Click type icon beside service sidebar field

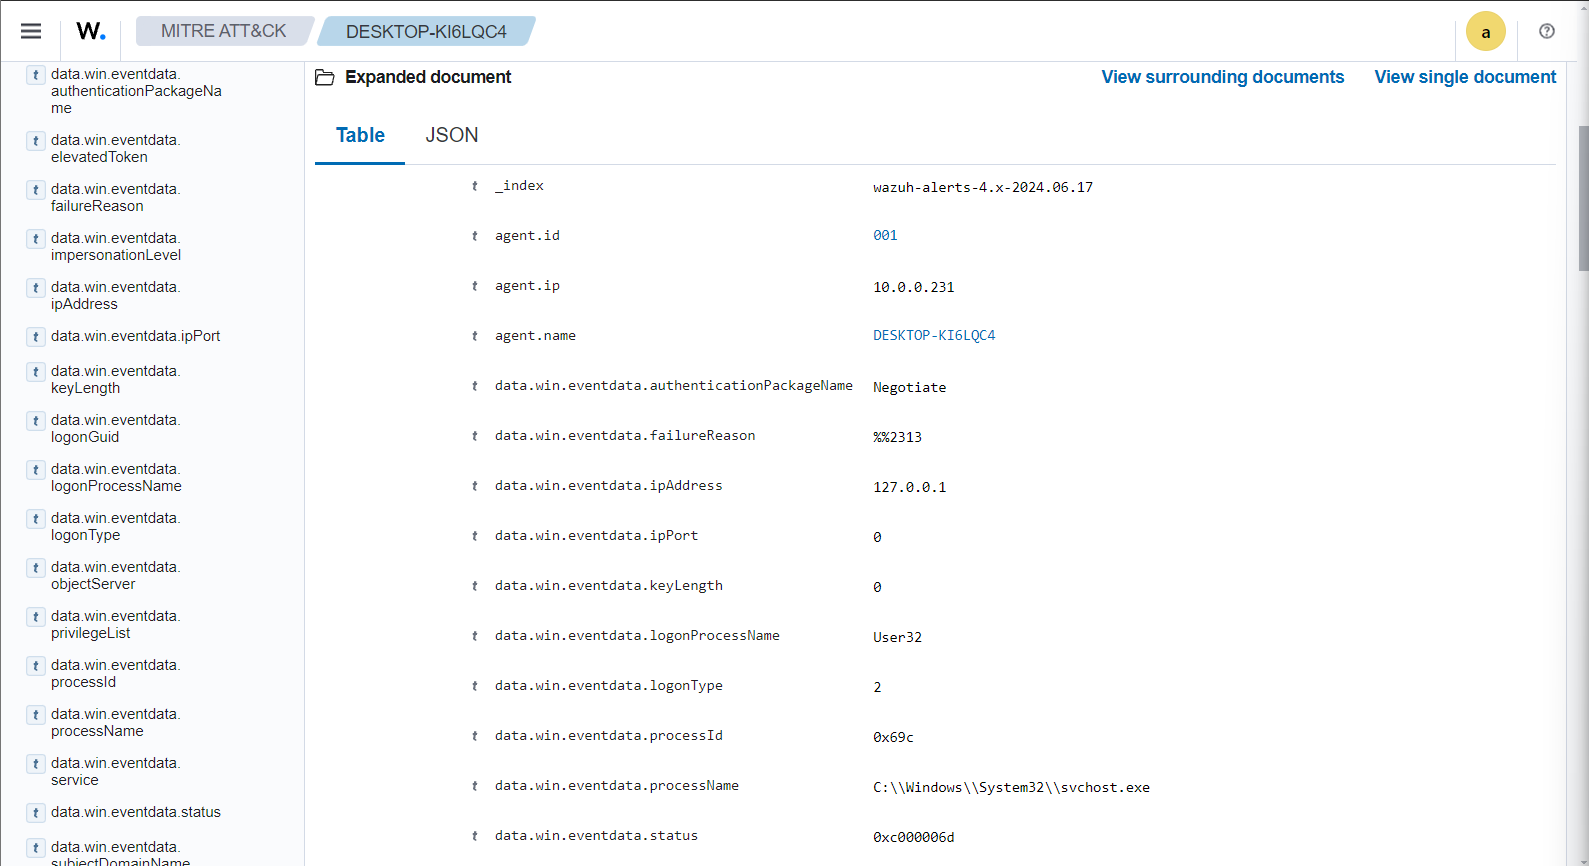coord(36,764)
